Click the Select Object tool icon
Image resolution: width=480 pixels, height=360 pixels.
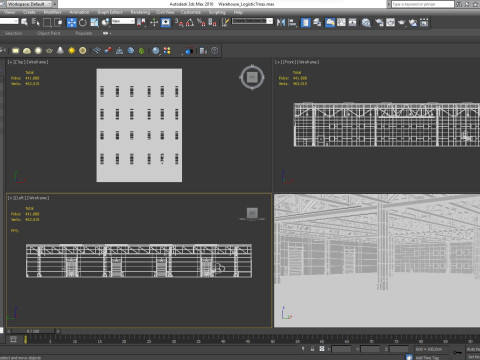coord(24,22)
